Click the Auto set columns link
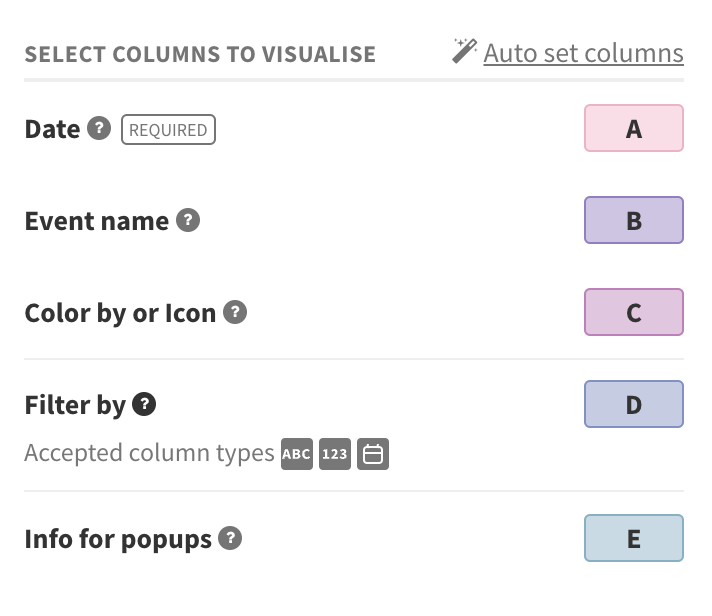This screenshot has width=712, height=616. pyautogui.click(x=583, y=53)
